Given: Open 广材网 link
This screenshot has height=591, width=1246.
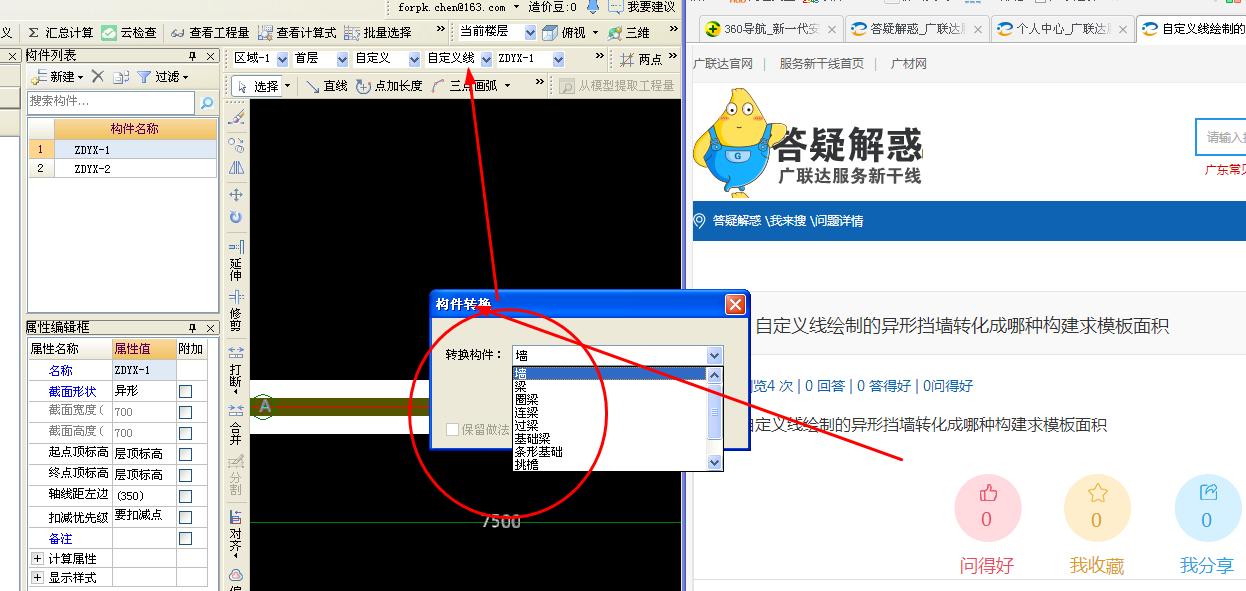Looking at the screenshot, I should click(x=908, y=63).
